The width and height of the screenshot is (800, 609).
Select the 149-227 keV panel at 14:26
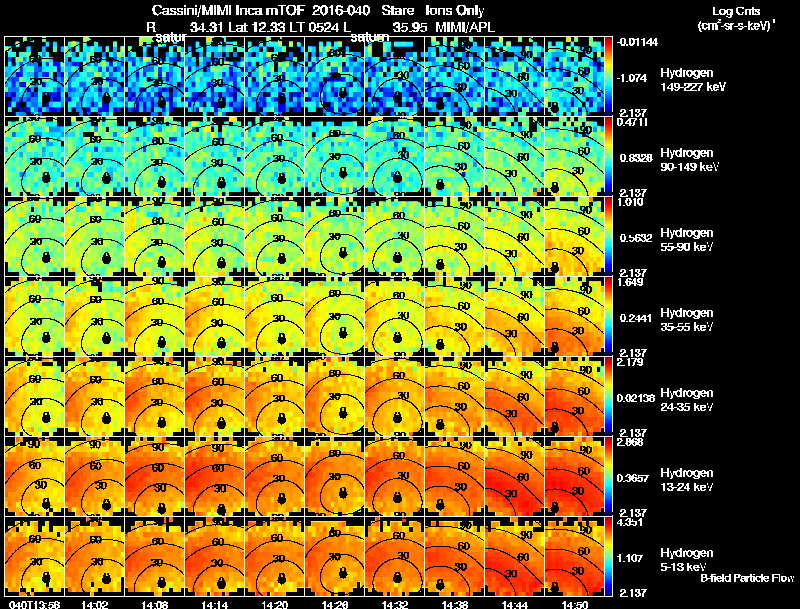coord(335,76)
